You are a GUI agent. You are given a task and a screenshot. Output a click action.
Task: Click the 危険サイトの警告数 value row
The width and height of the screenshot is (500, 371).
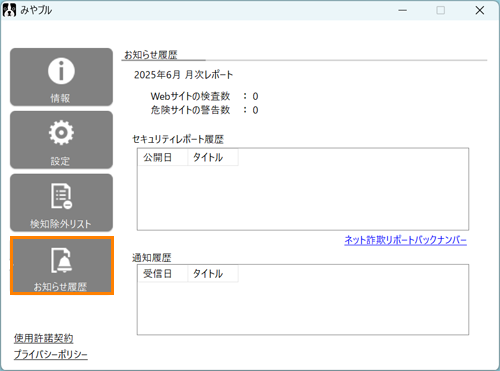point(204,110)
